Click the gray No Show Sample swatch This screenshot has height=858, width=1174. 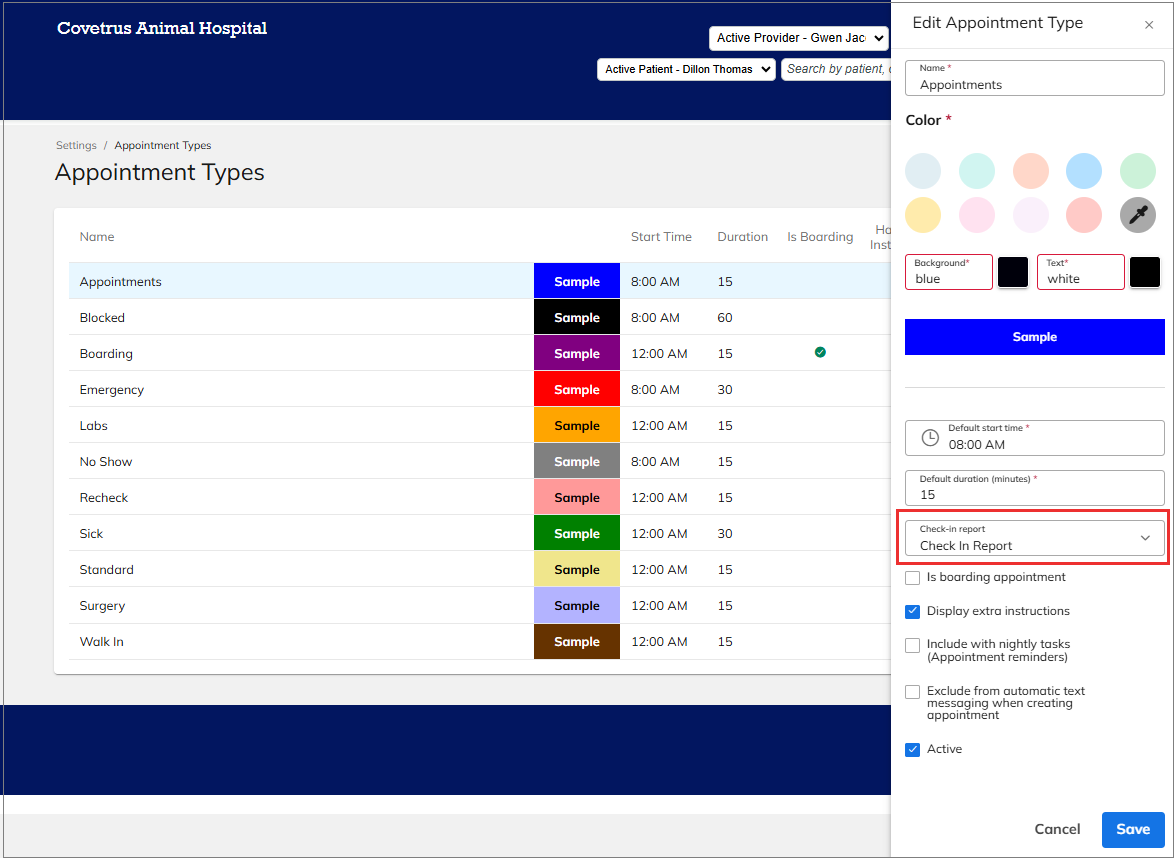[x=577, y=461]
